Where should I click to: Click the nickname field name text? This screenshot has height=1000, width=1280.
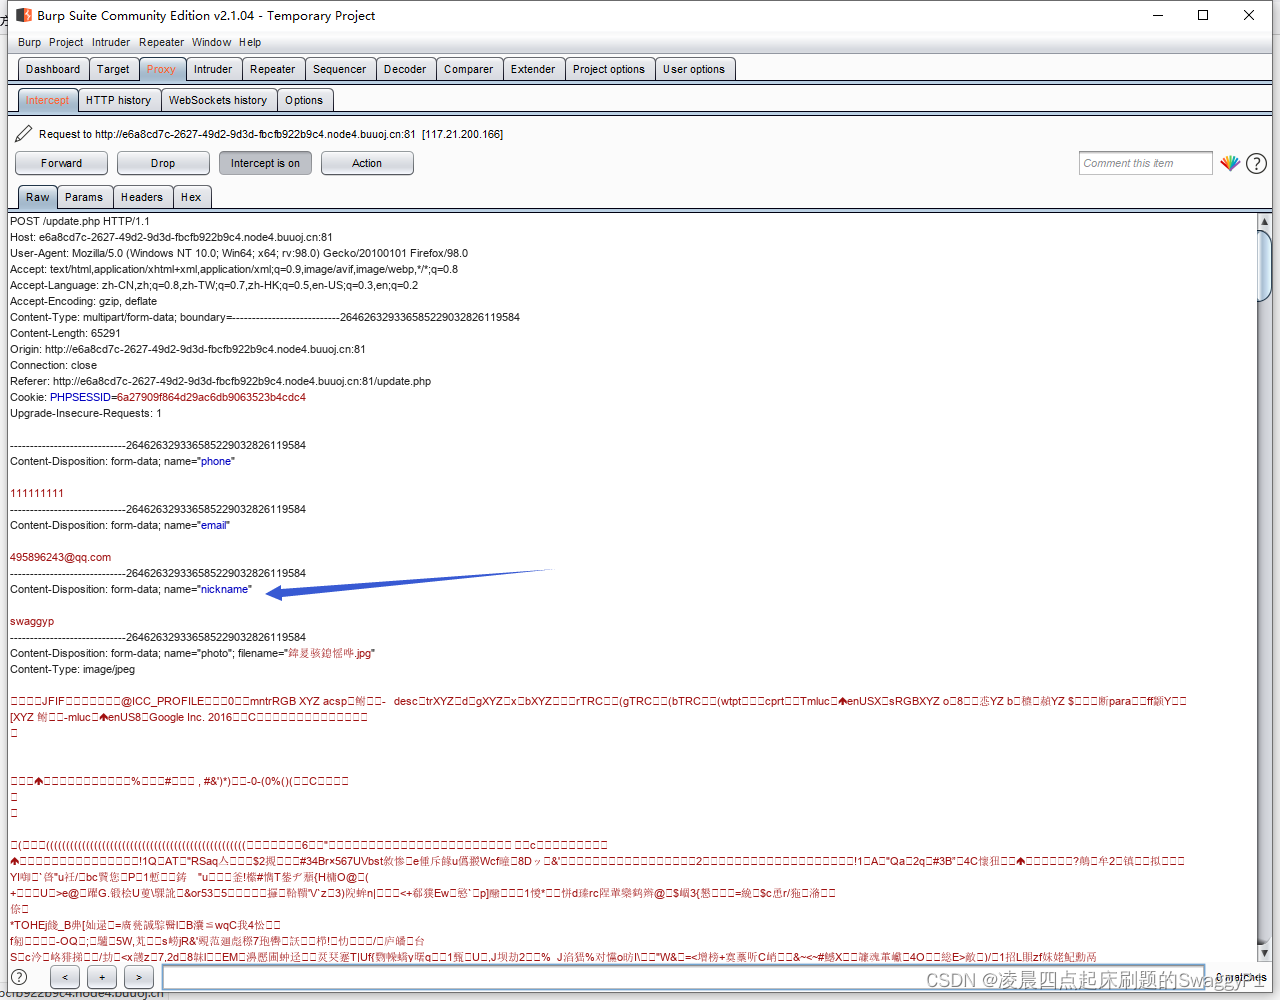coord(224,589)
